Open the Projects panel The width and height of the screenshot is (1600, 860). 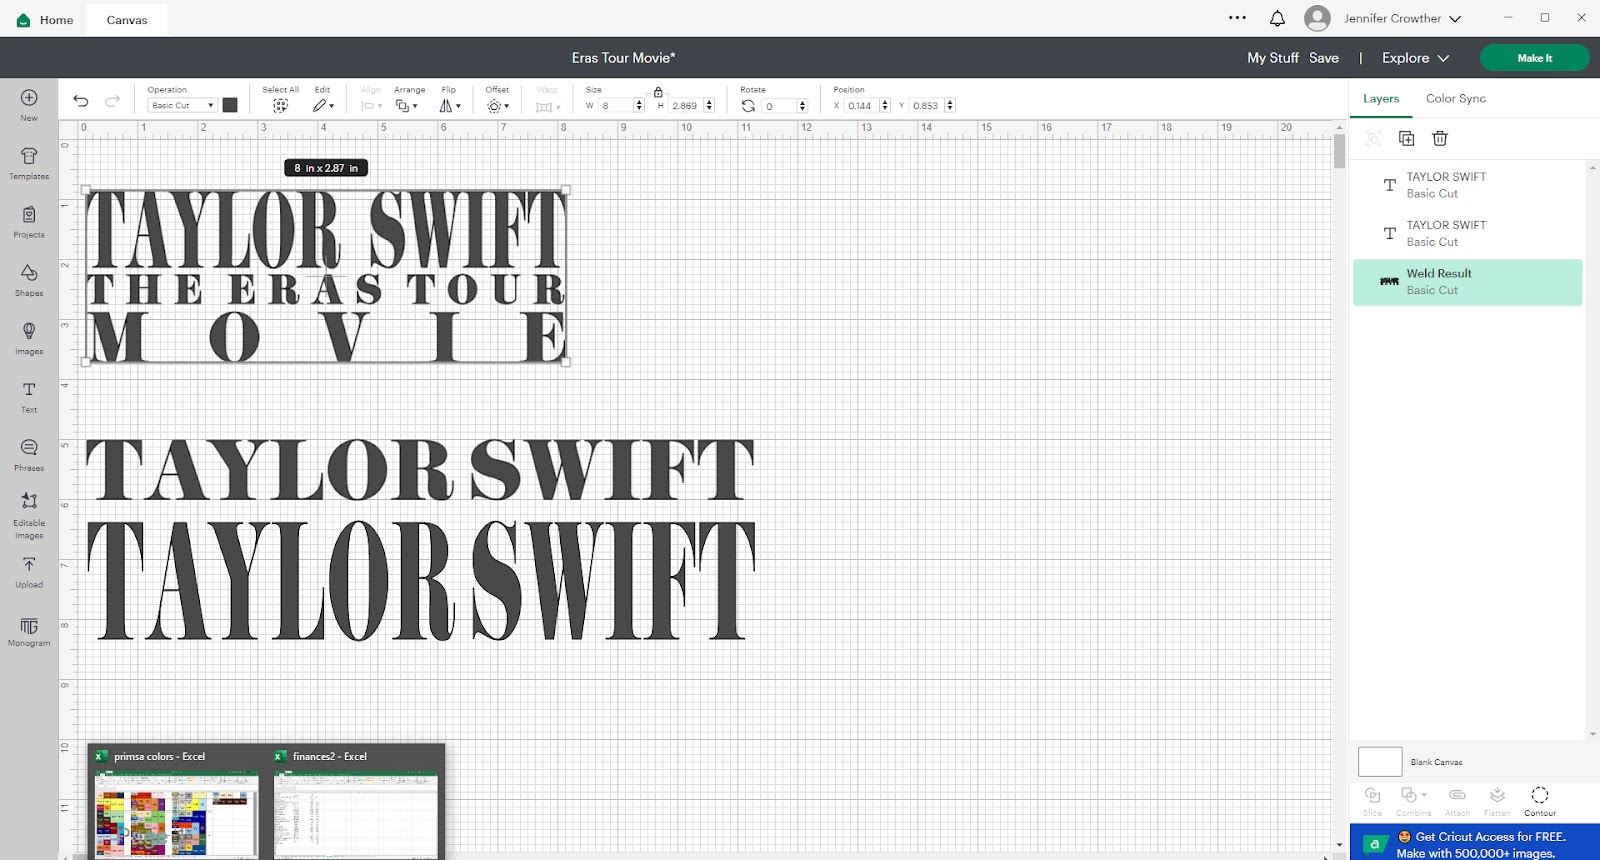[x=29, y=214]
